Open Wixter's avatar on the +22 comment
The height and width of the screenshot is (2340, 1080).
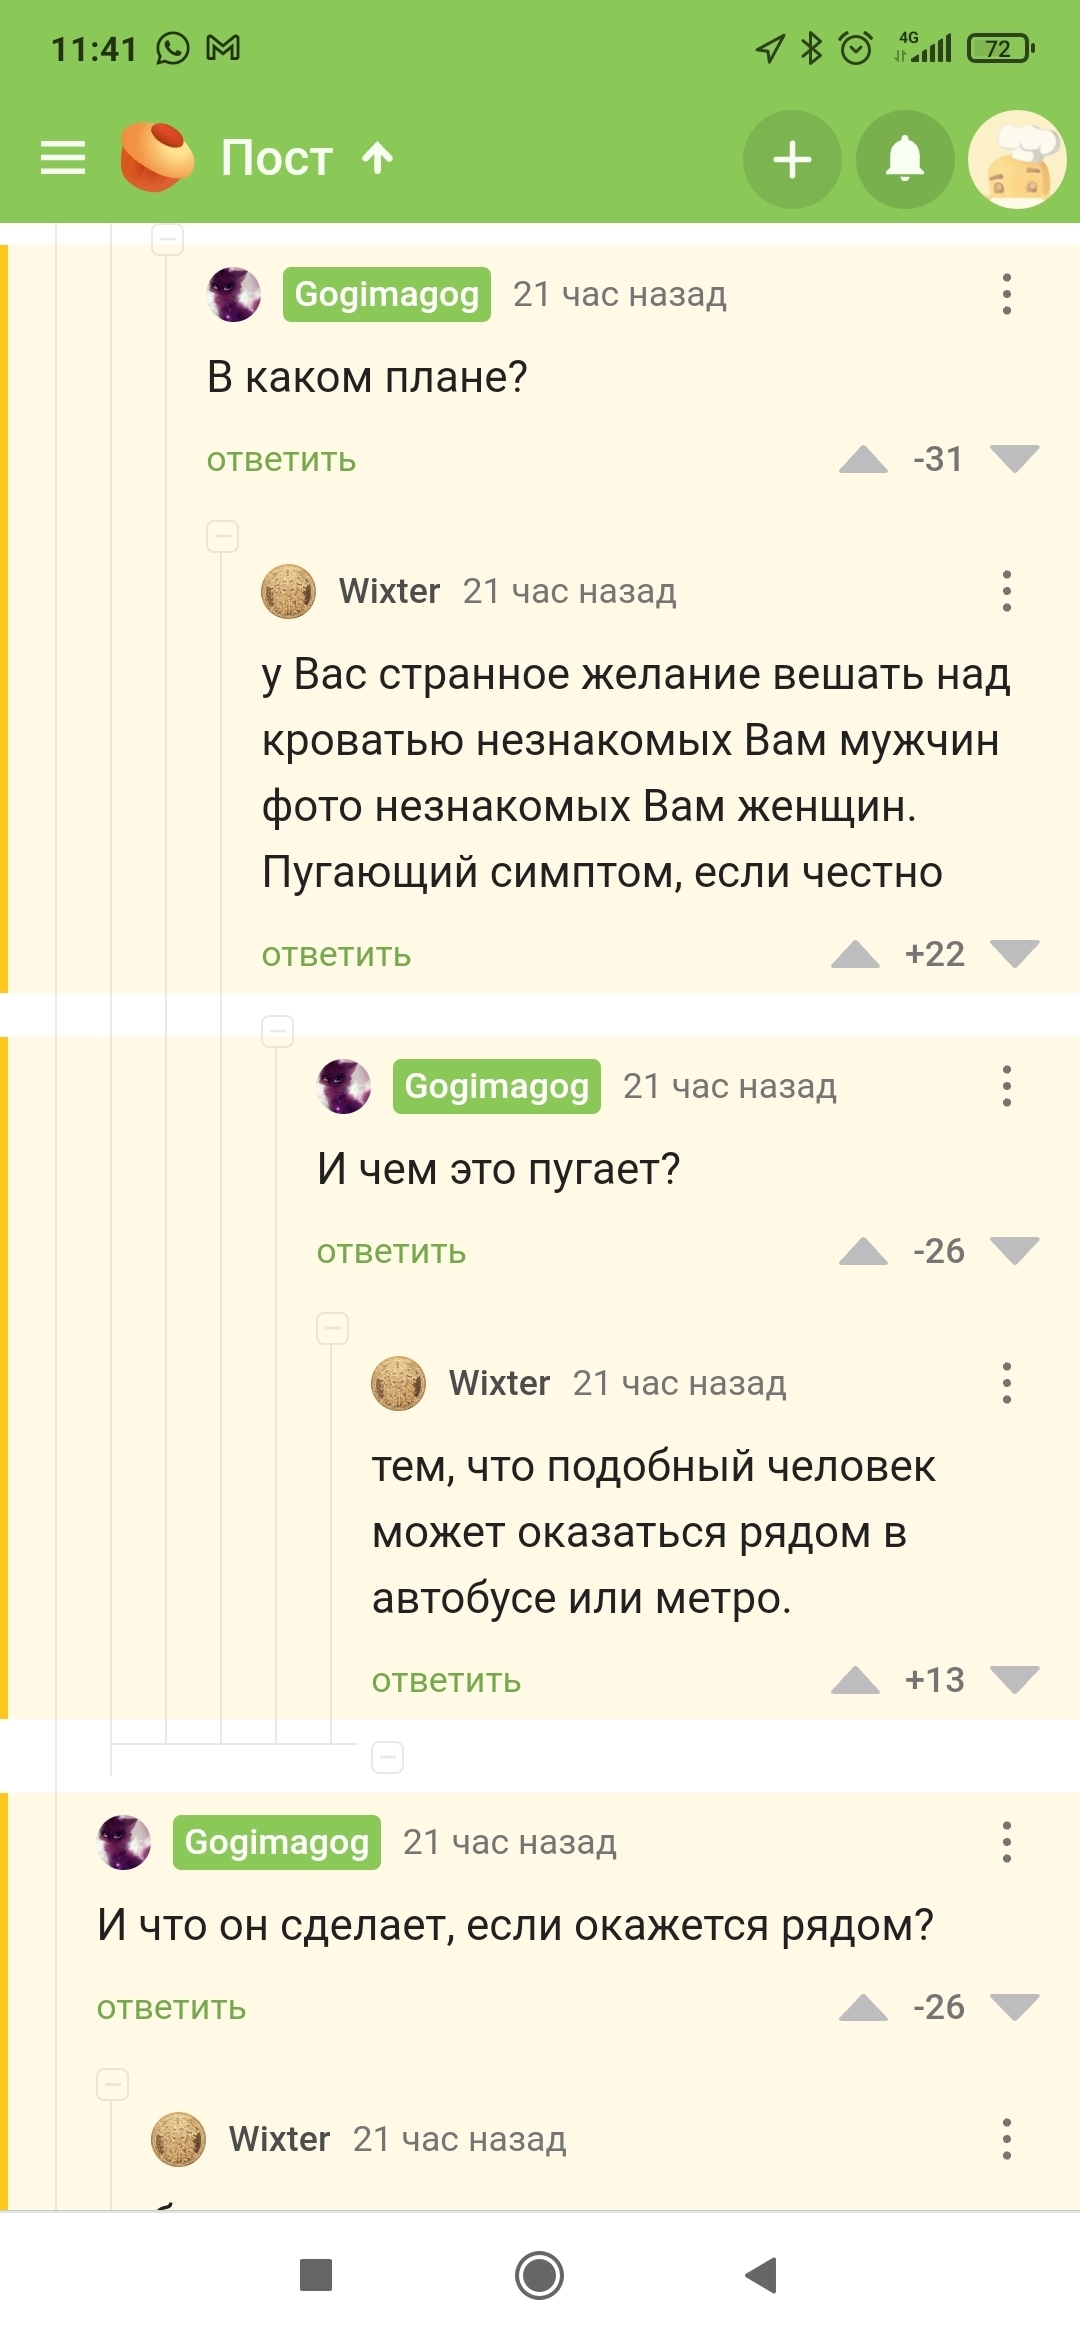288,591
